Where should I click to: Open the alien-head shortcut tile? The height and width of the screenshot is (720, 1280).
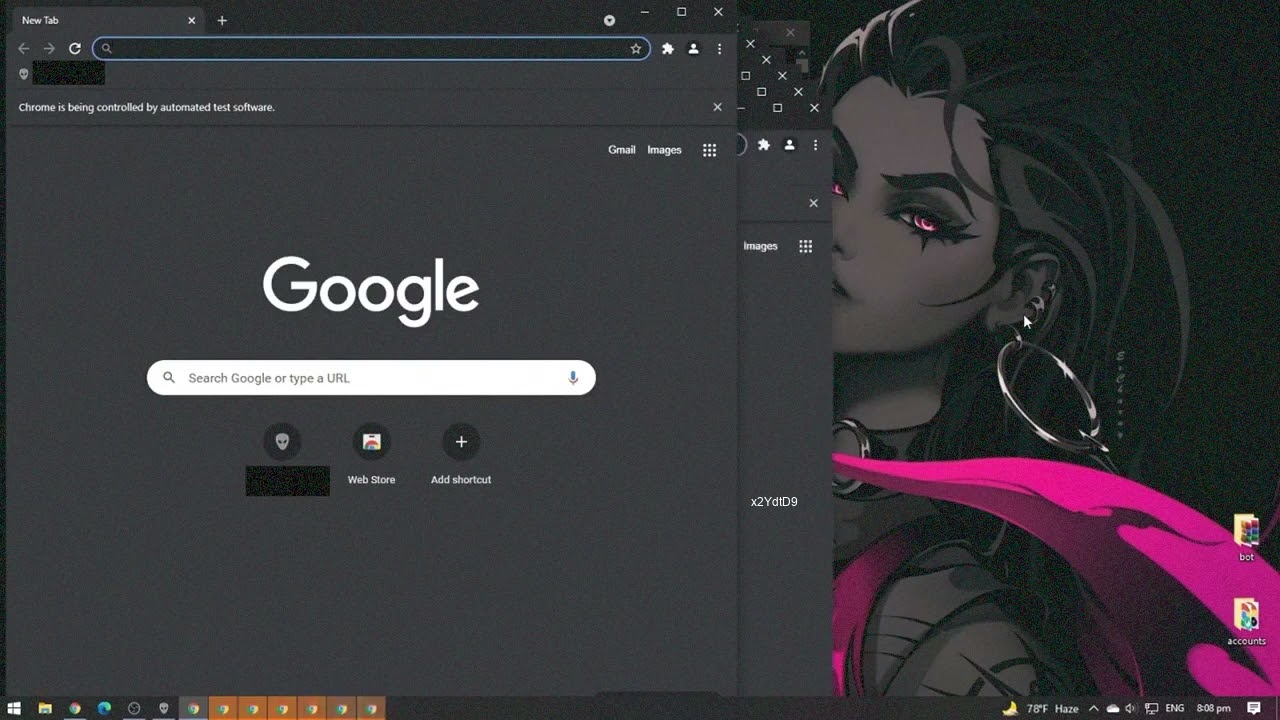[x=282, y=441]
